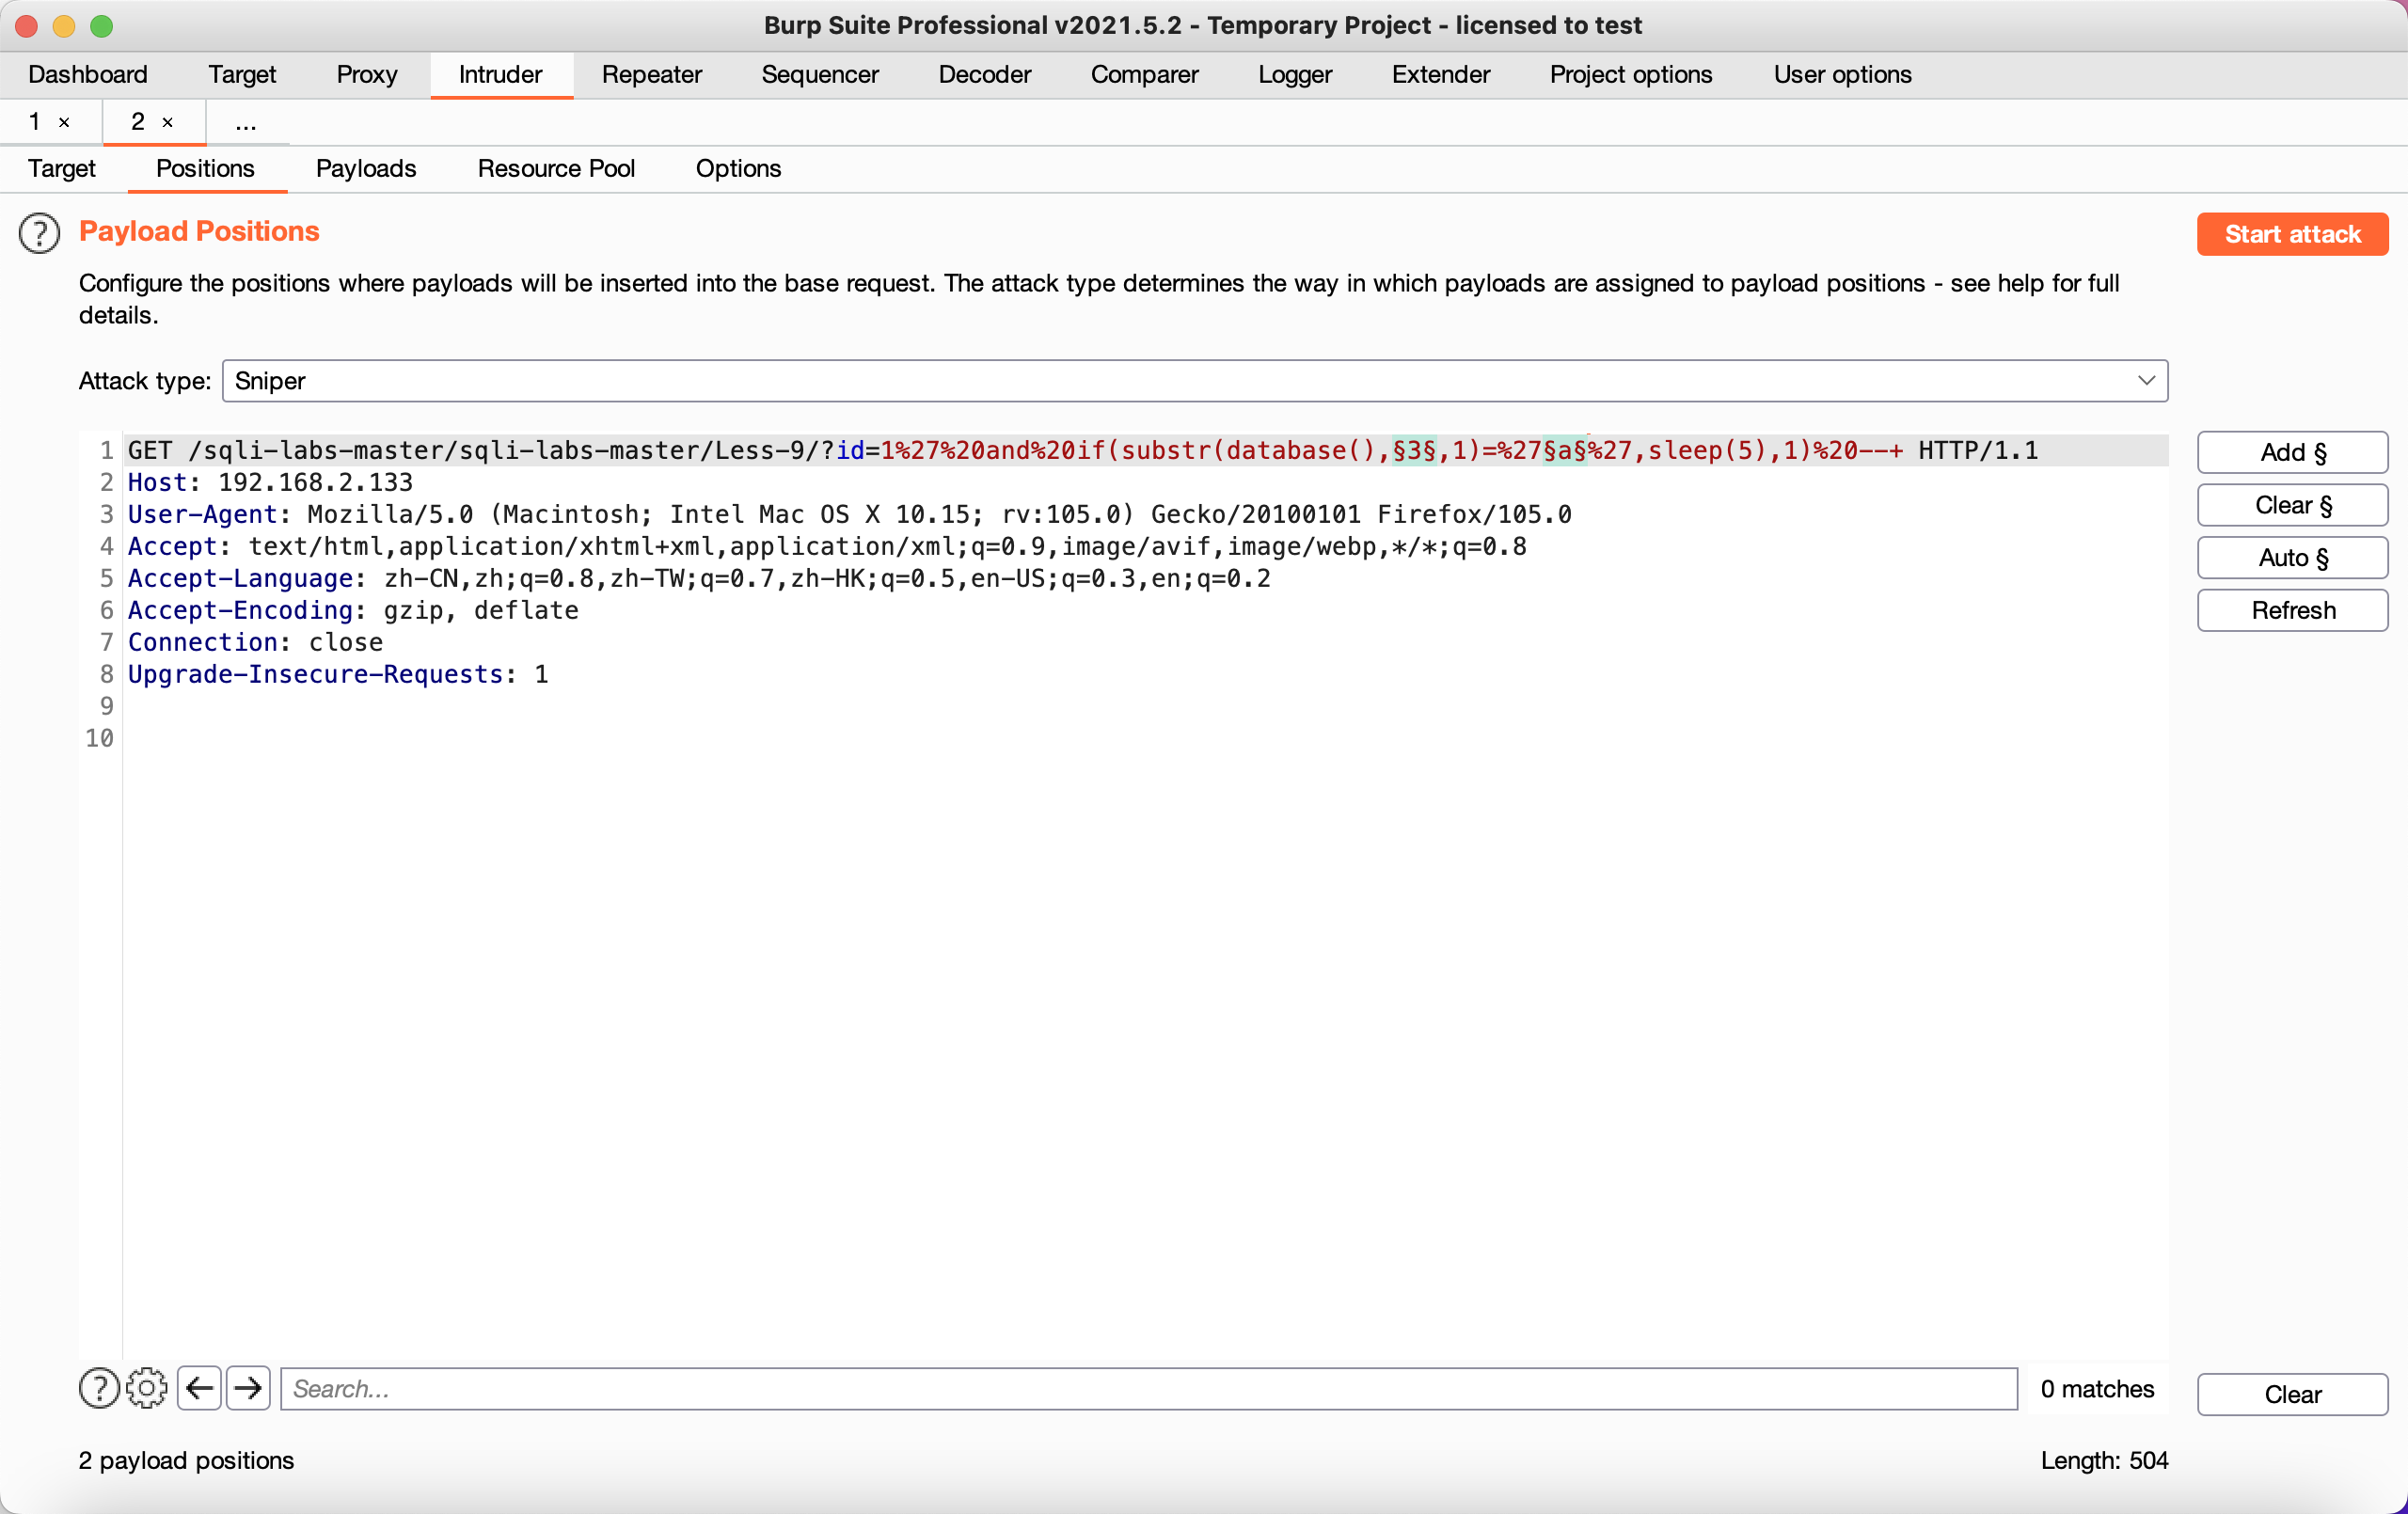Open the Intruder Target sub-tab

point(62,168)
